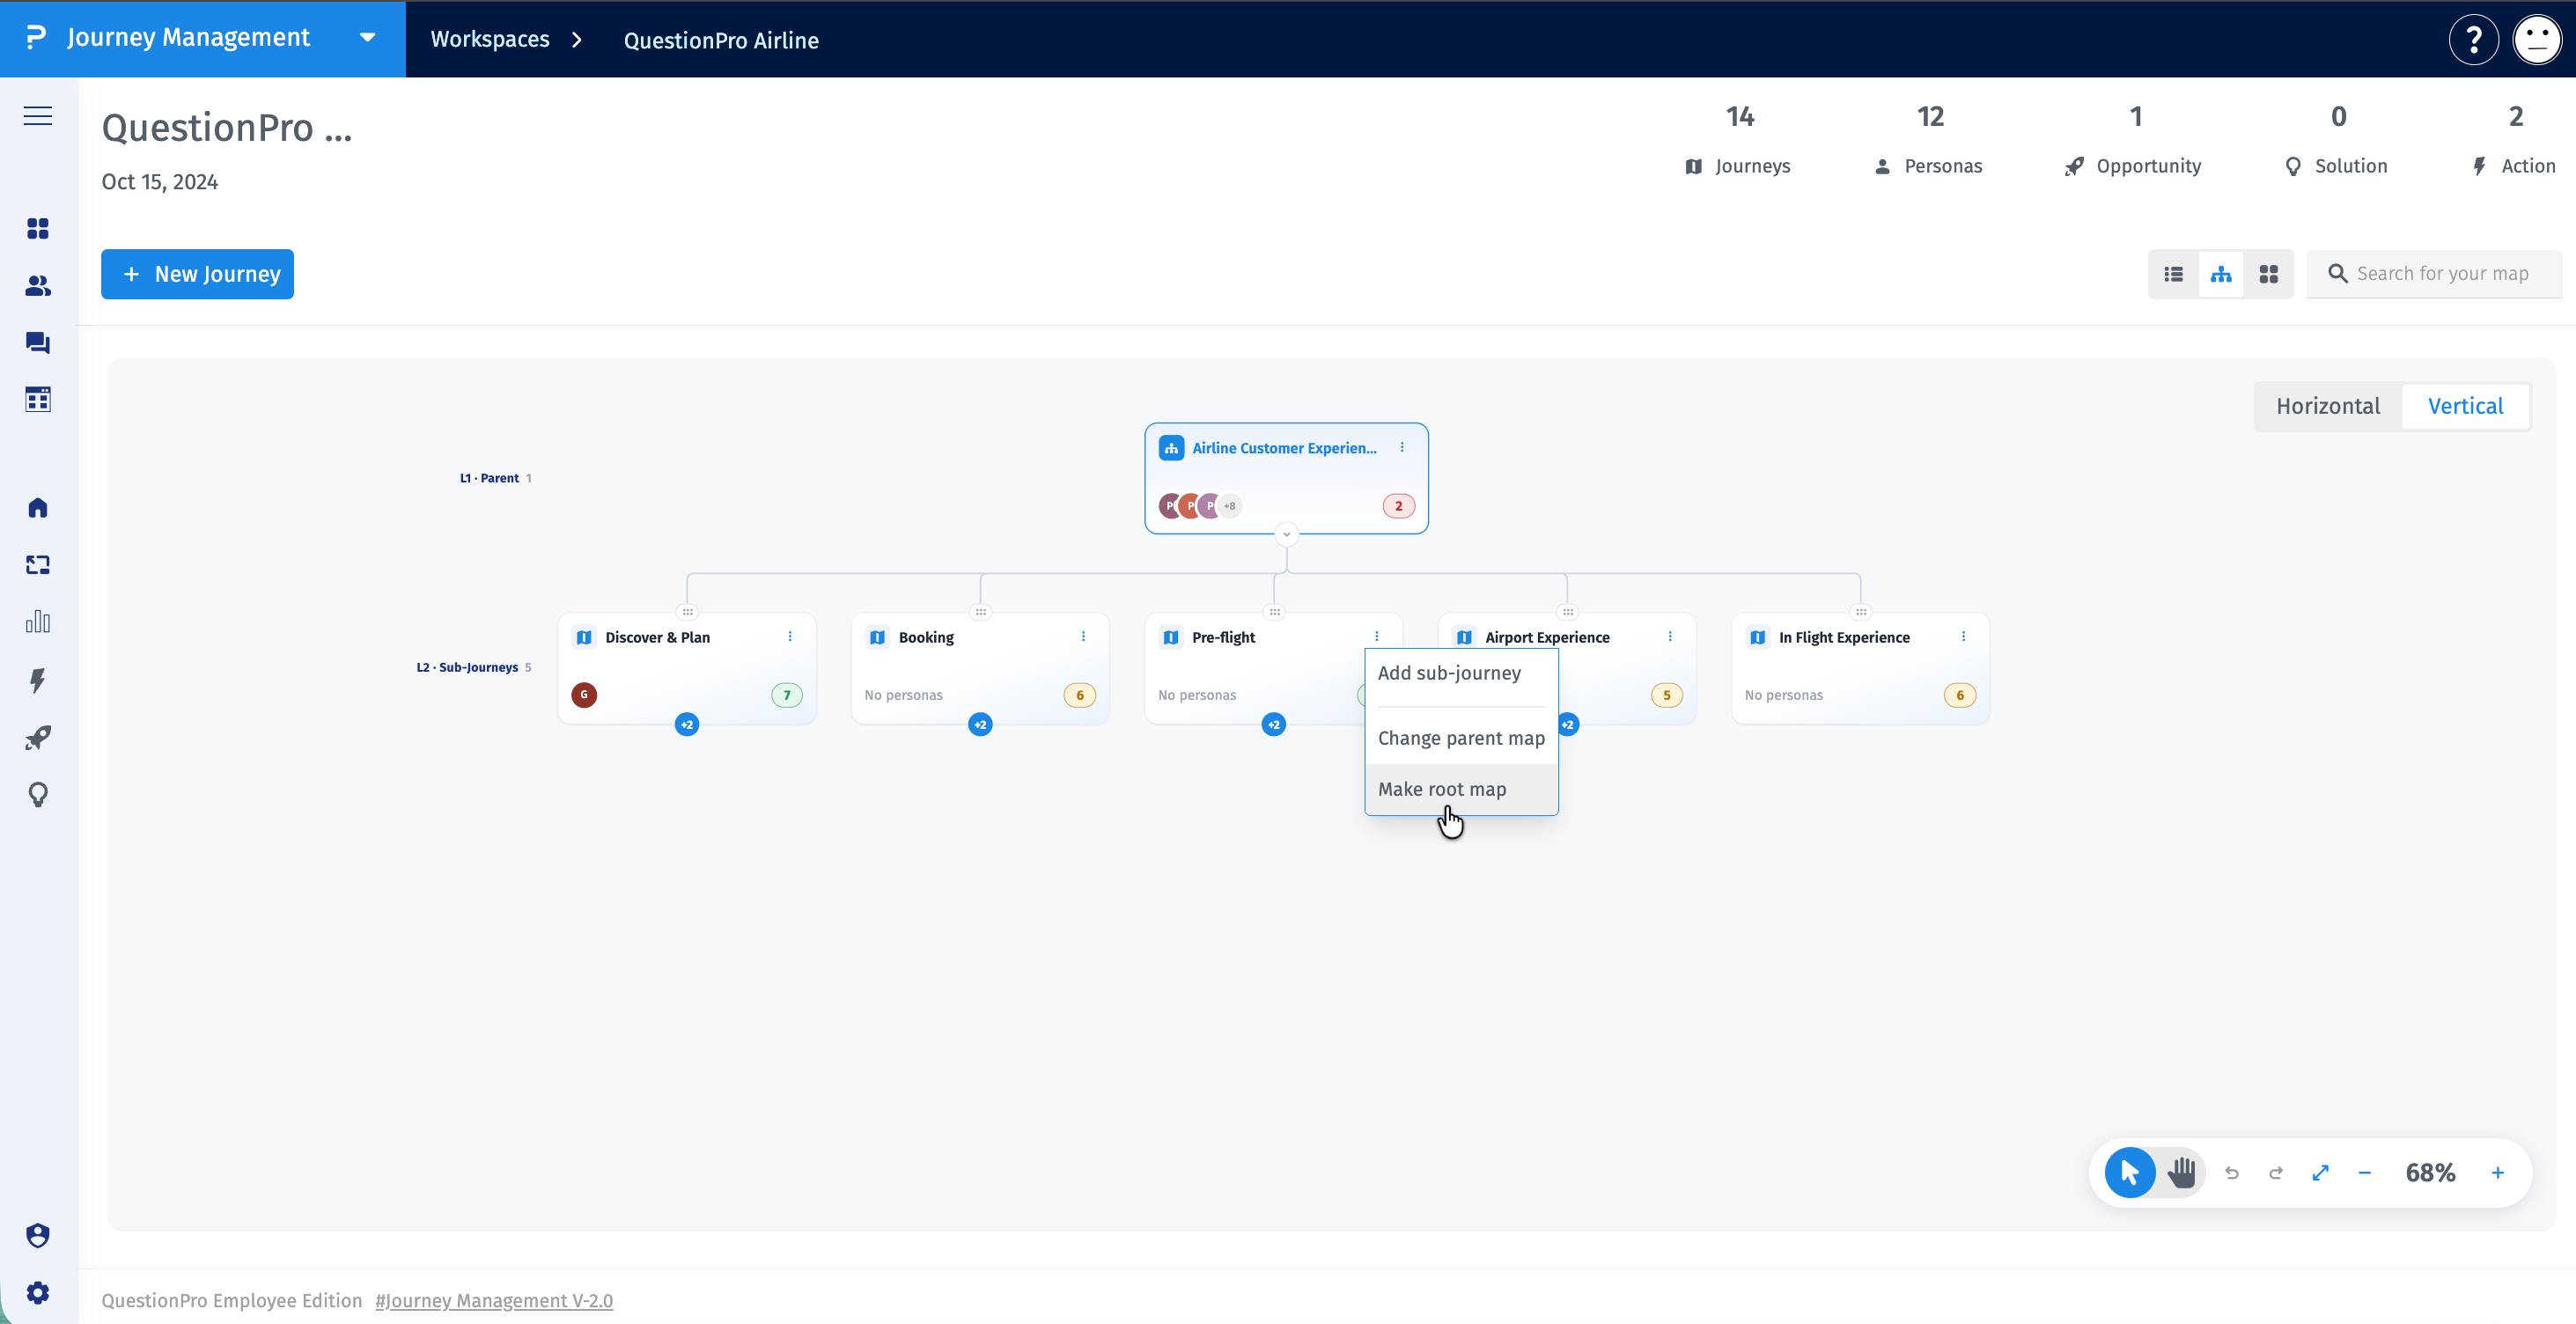Collapse the Airline Customer Experience node children
The image size is (2576, 1324).
1286,534
